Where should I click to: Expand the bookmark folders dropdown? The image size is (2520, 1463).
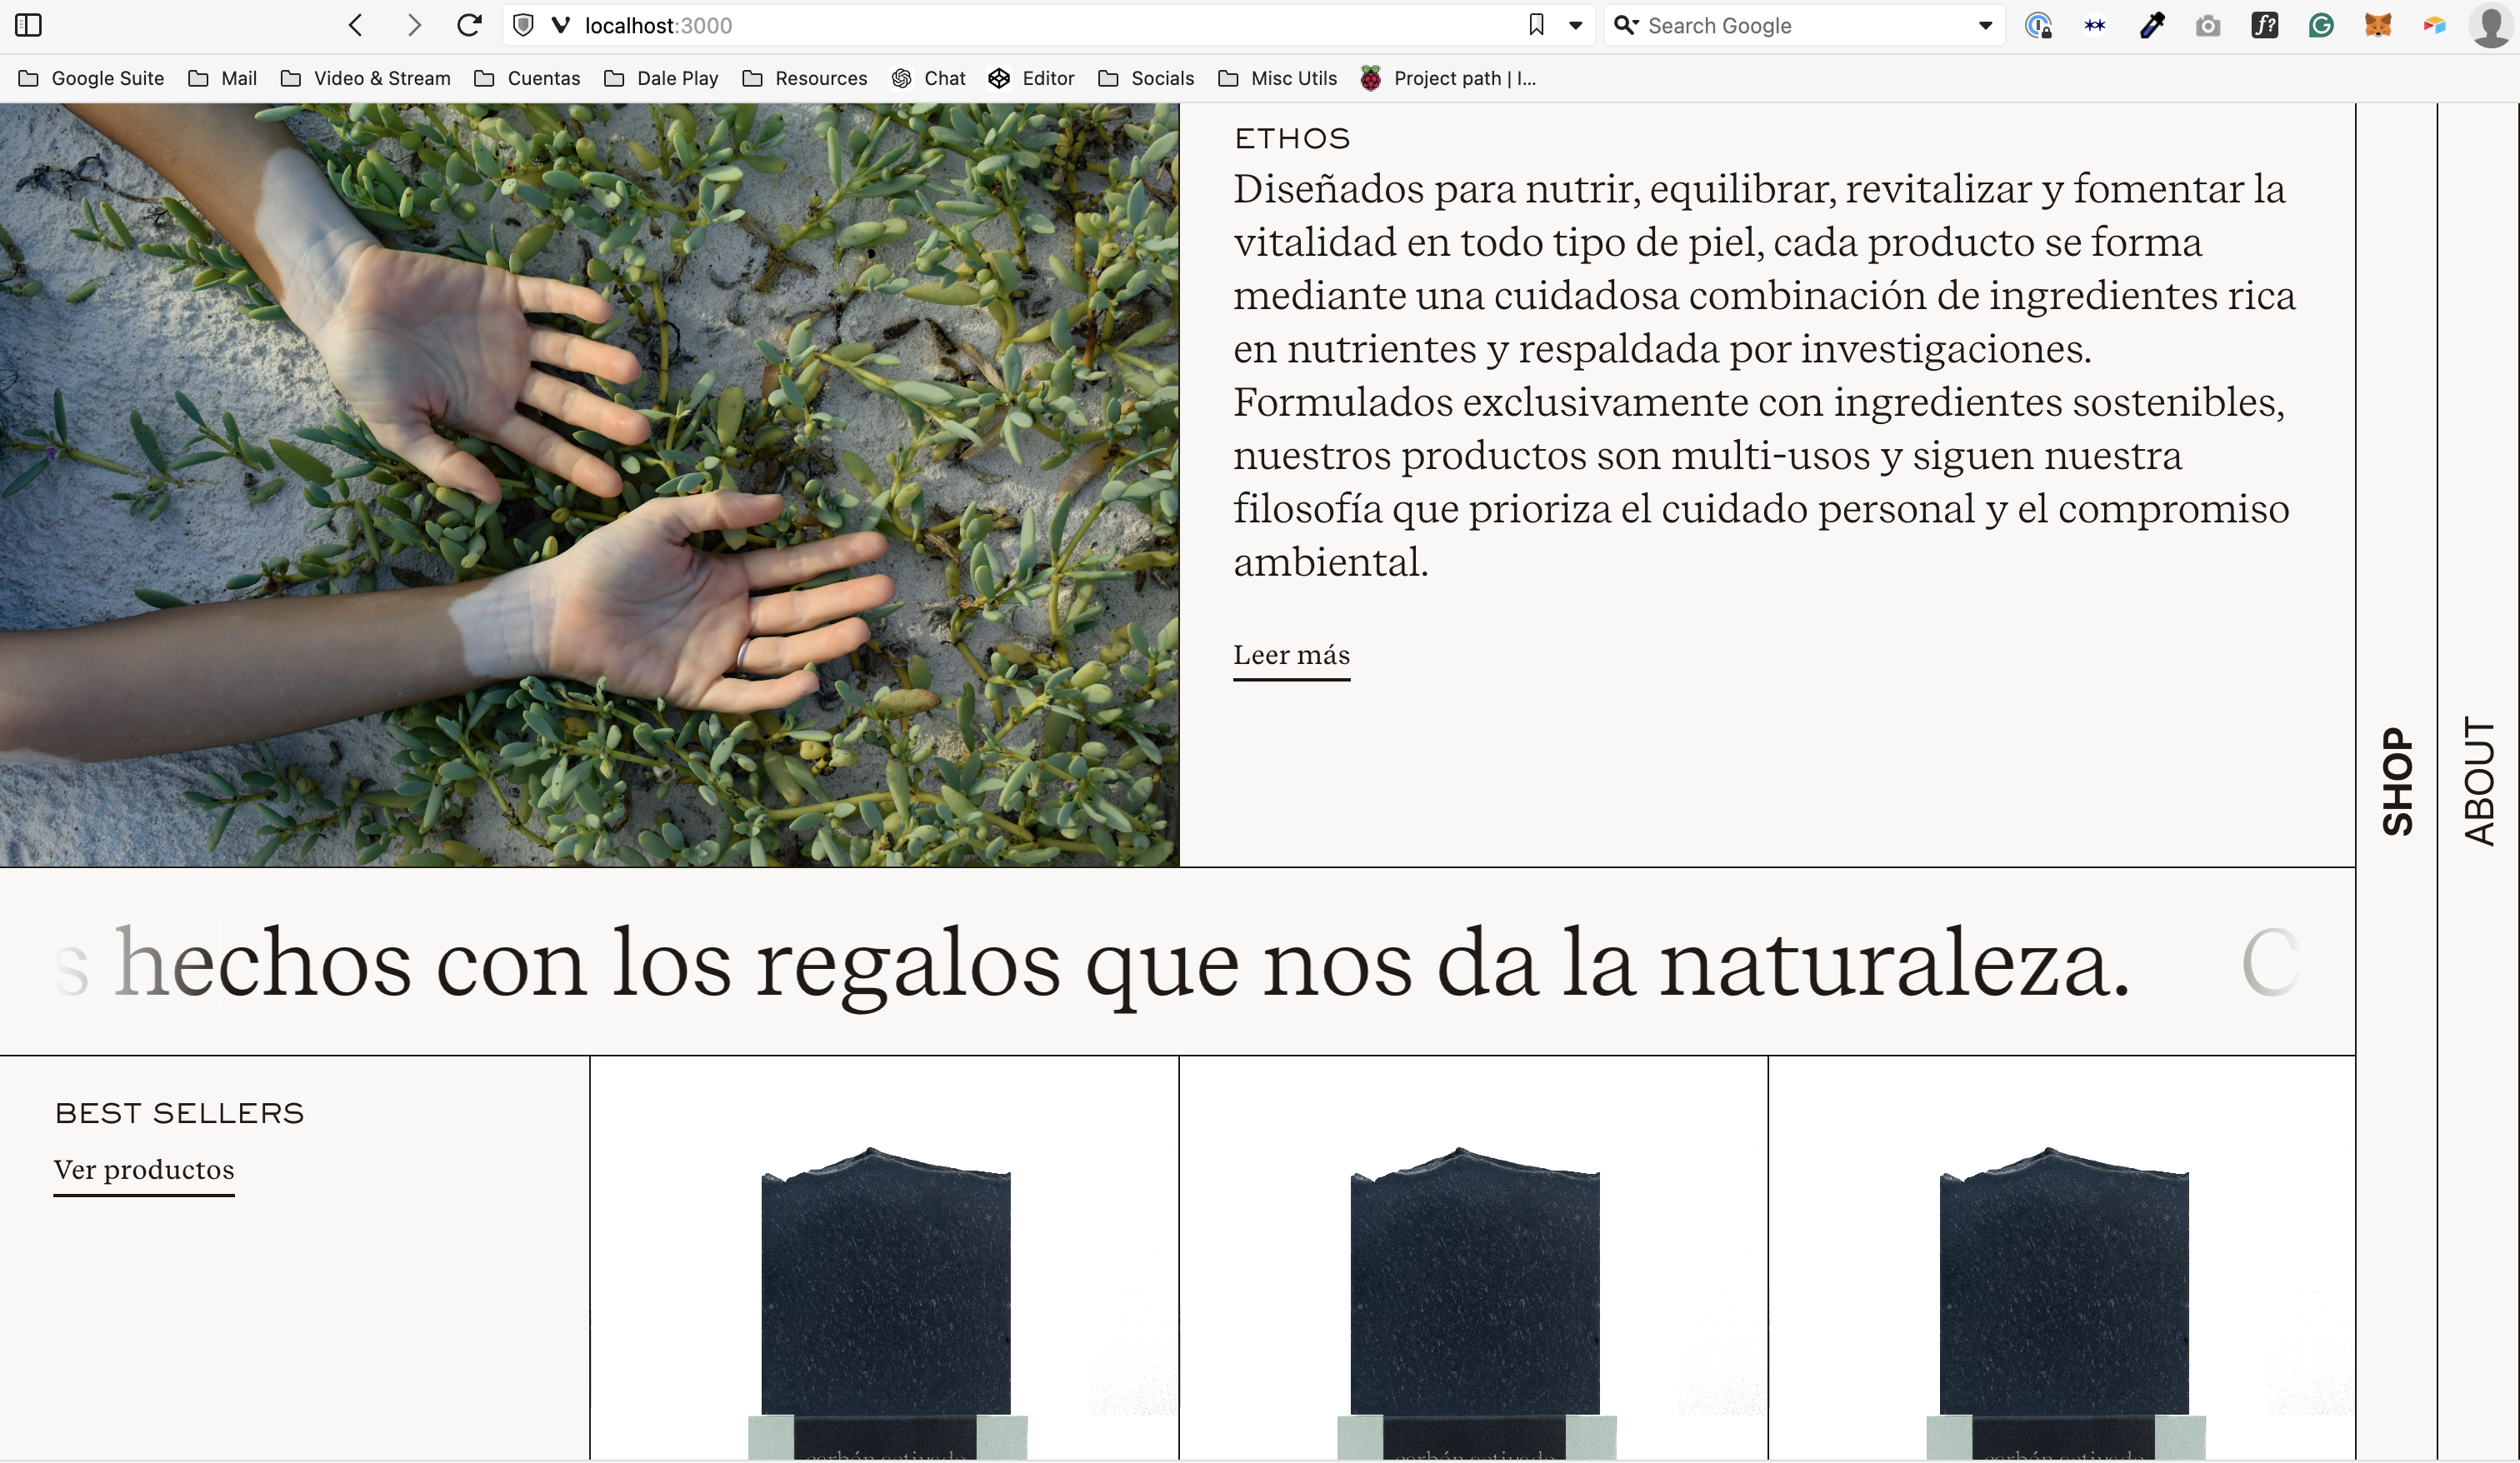(1574, 24)
